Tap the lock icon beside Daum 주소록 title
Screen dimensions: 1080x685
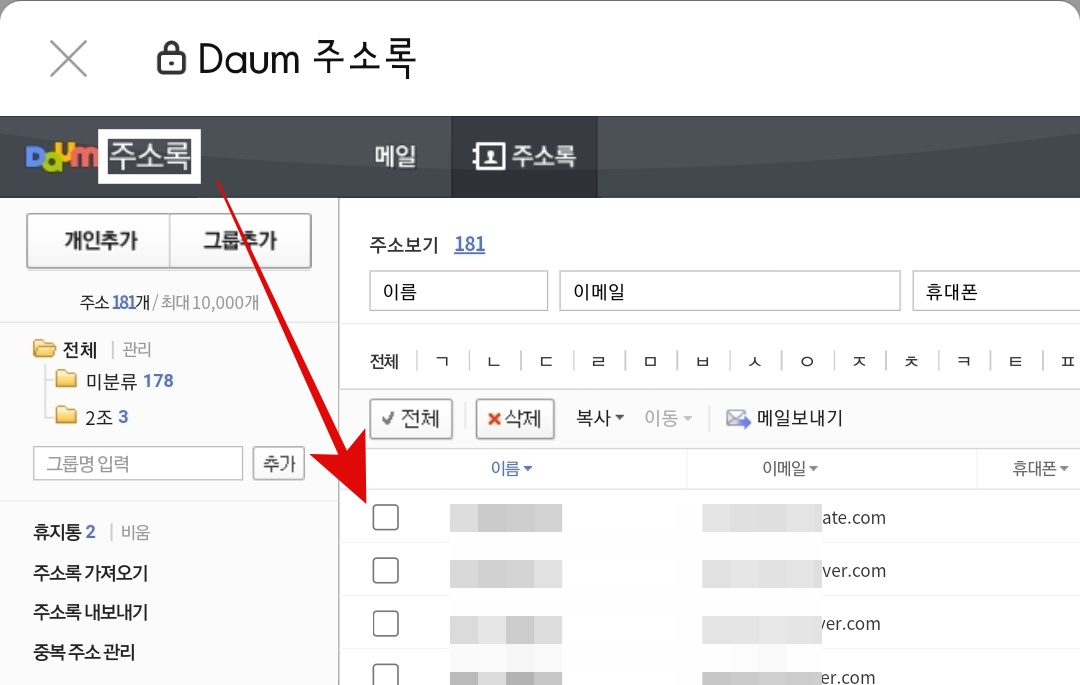171,58
